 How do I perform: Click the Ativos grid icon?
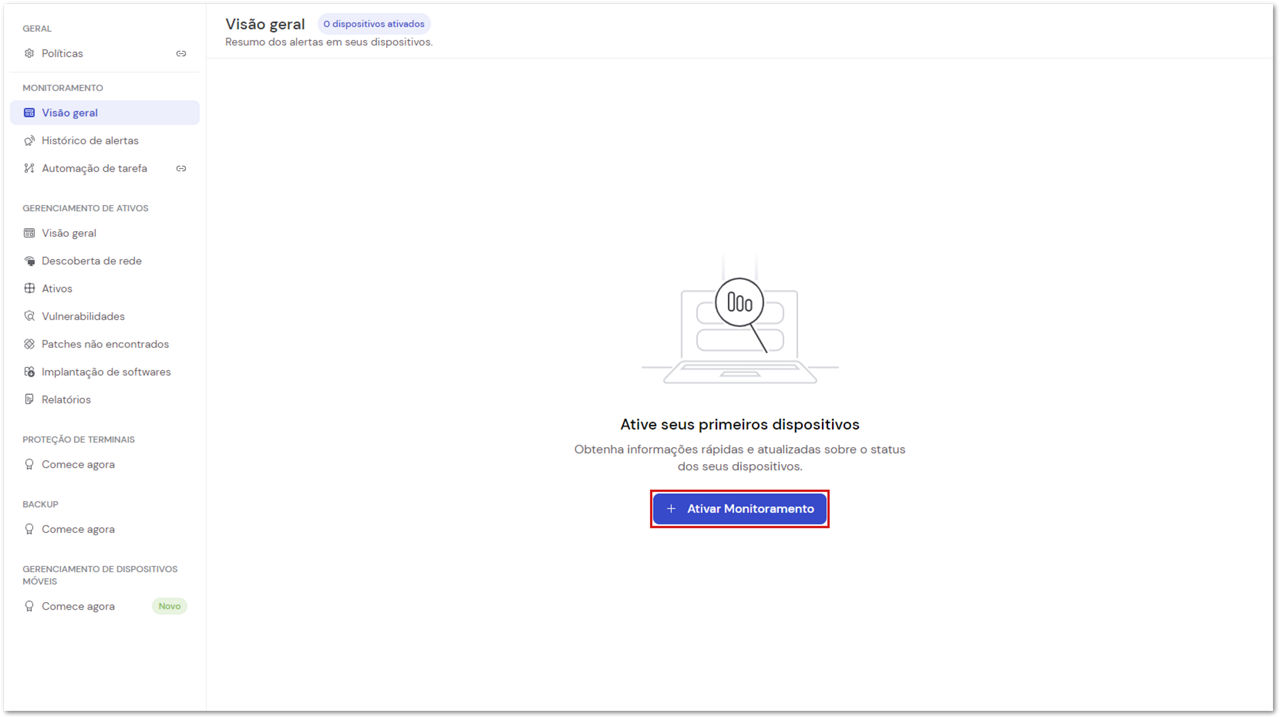point(29,289)
